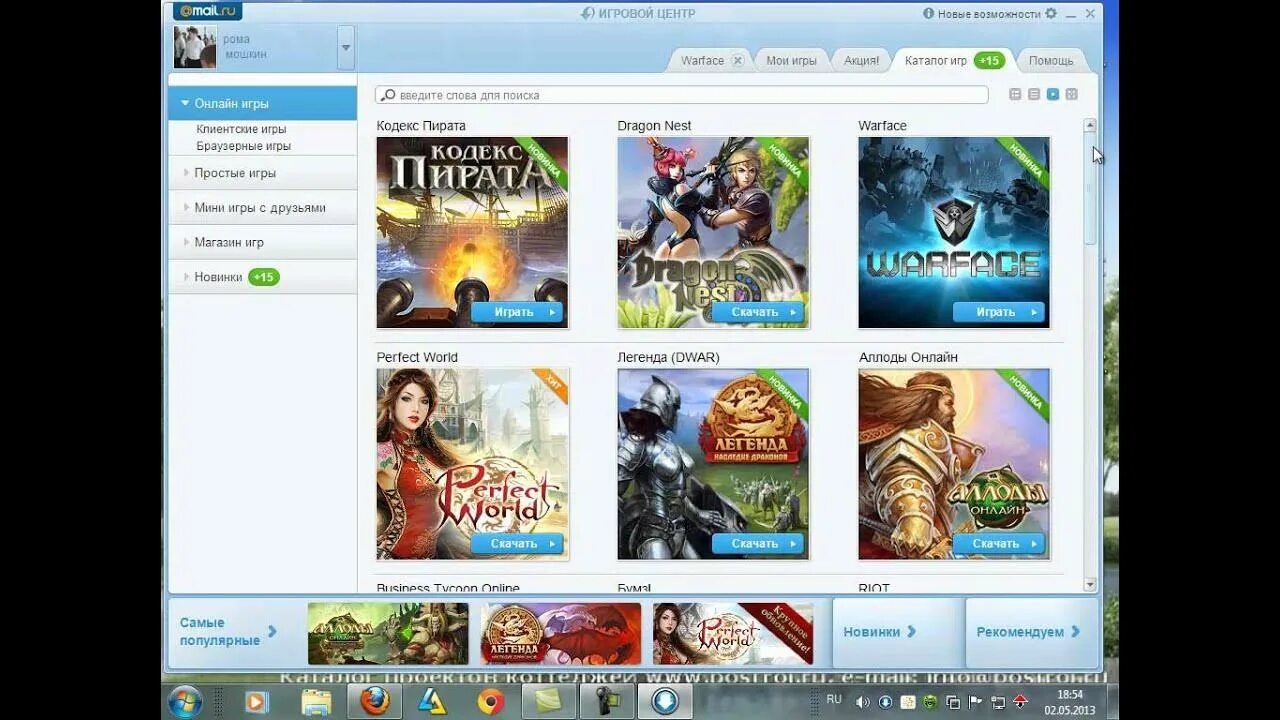The height and width of the screenshot is (720, 1280).
Task: Click Скачать on Perfect World
Action: pos(516,544)
